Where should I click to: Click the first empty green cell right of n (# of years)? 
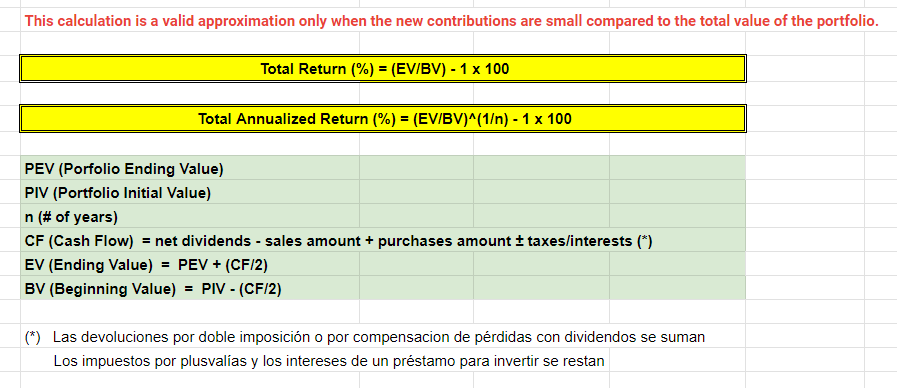click(x=416, y=217)
